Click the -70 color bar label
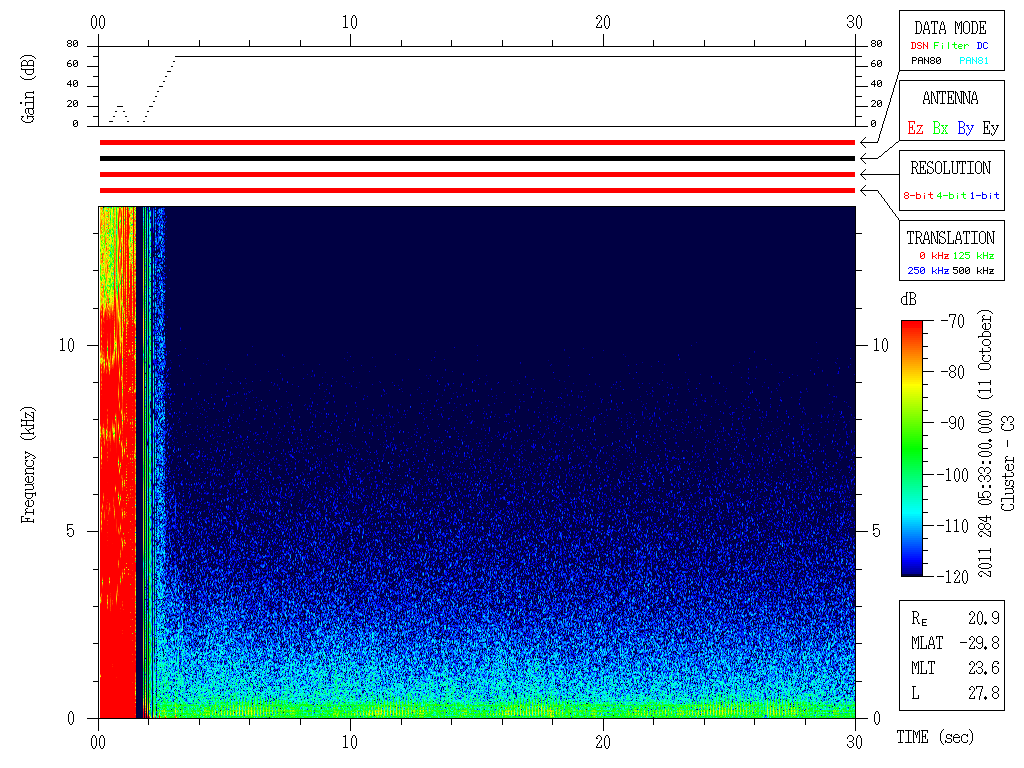Image resolution: width=1024 pixels, height=768 pixels. point(953,321)
